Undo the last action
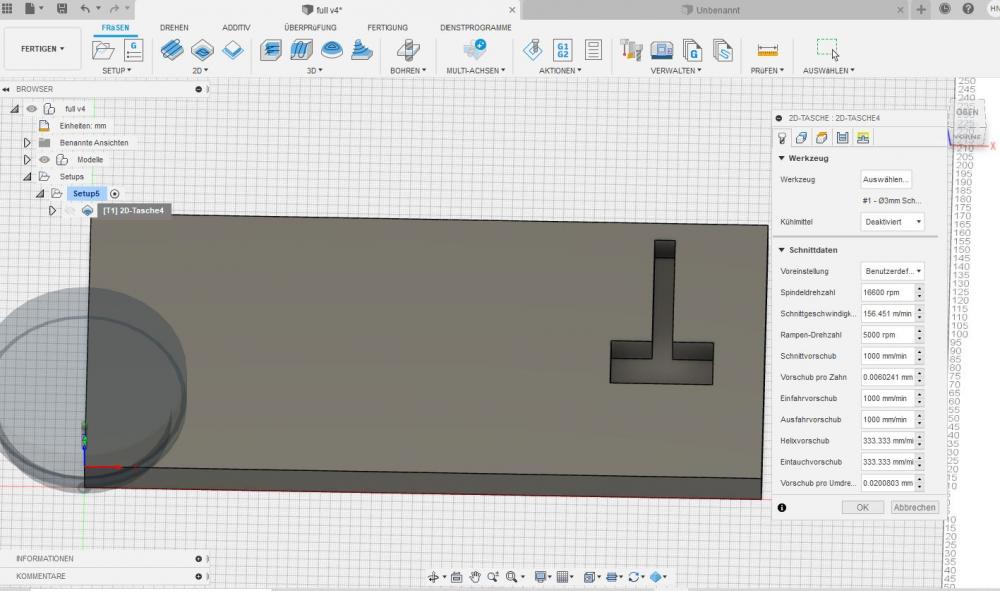The width and height of the screenshot is (1000, 591). click(x=85, y=9)
